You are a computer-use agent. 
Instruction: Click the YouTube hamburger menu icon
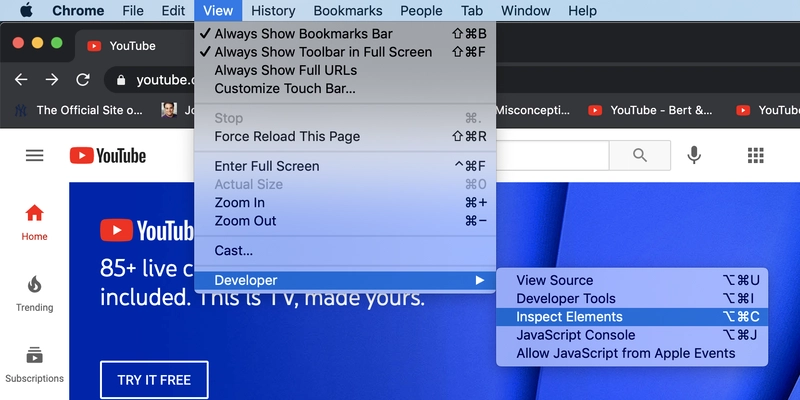click(x=35, y=155)
